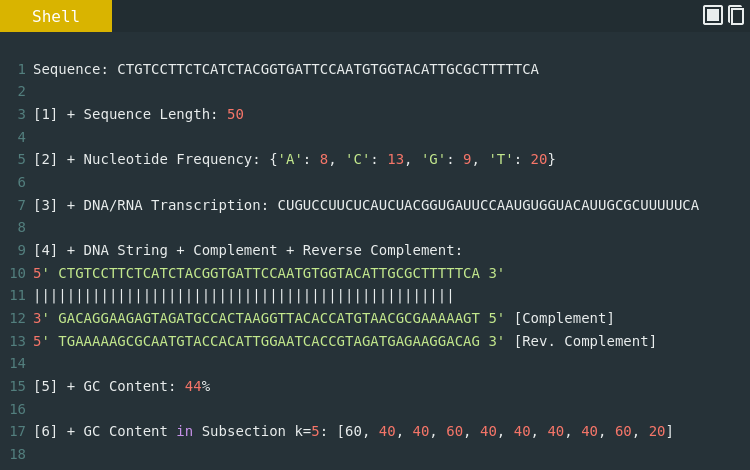Click the k=5 value in Subsection line
750x470 pixels.
(307, 431)
